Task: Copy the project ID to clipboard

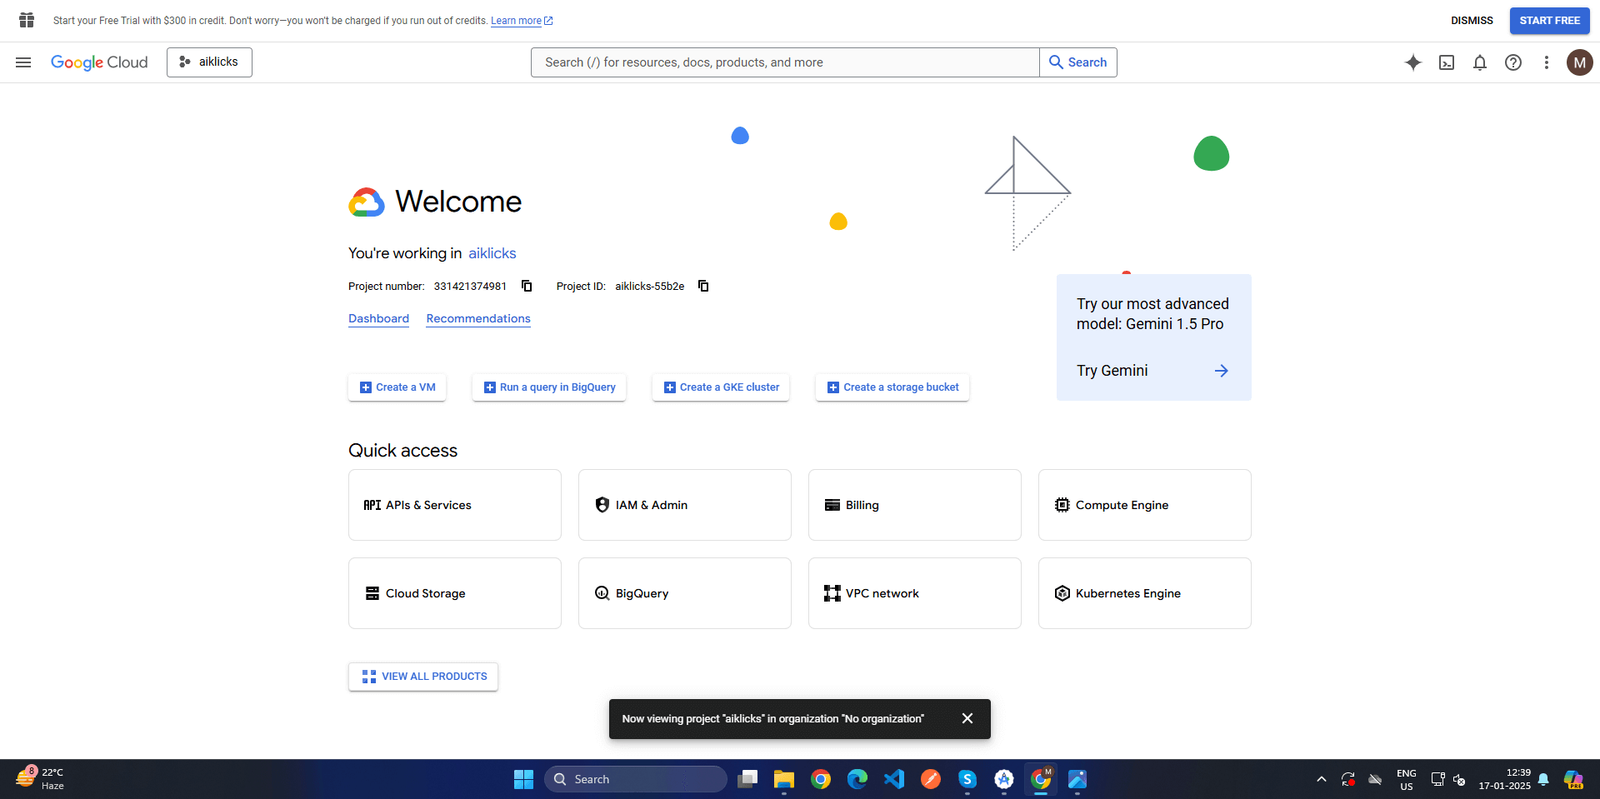Action: 703,286
